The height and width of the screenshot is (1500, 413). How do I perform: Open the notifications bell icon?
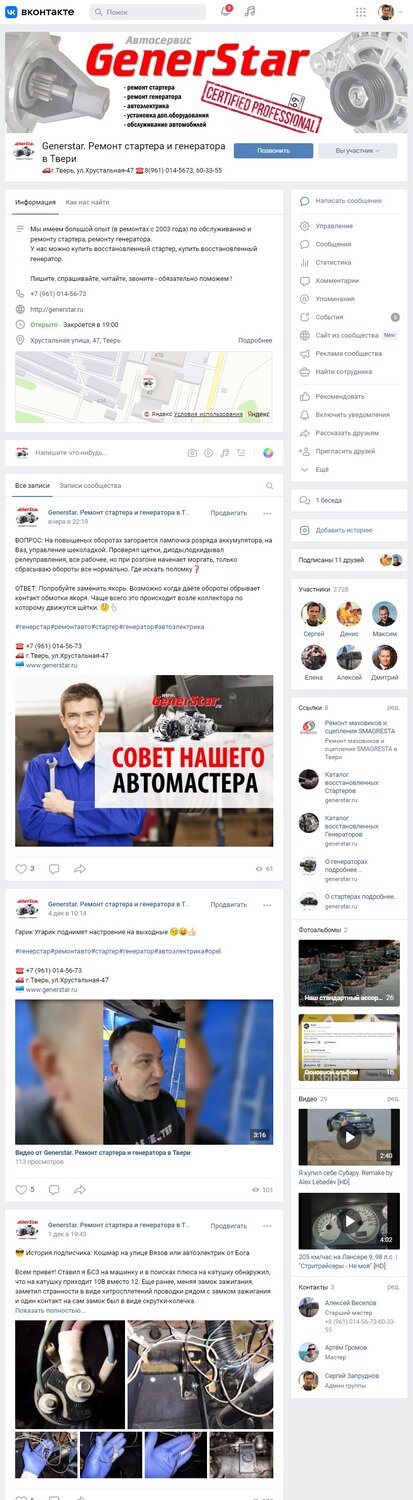(x=226, y=12)
